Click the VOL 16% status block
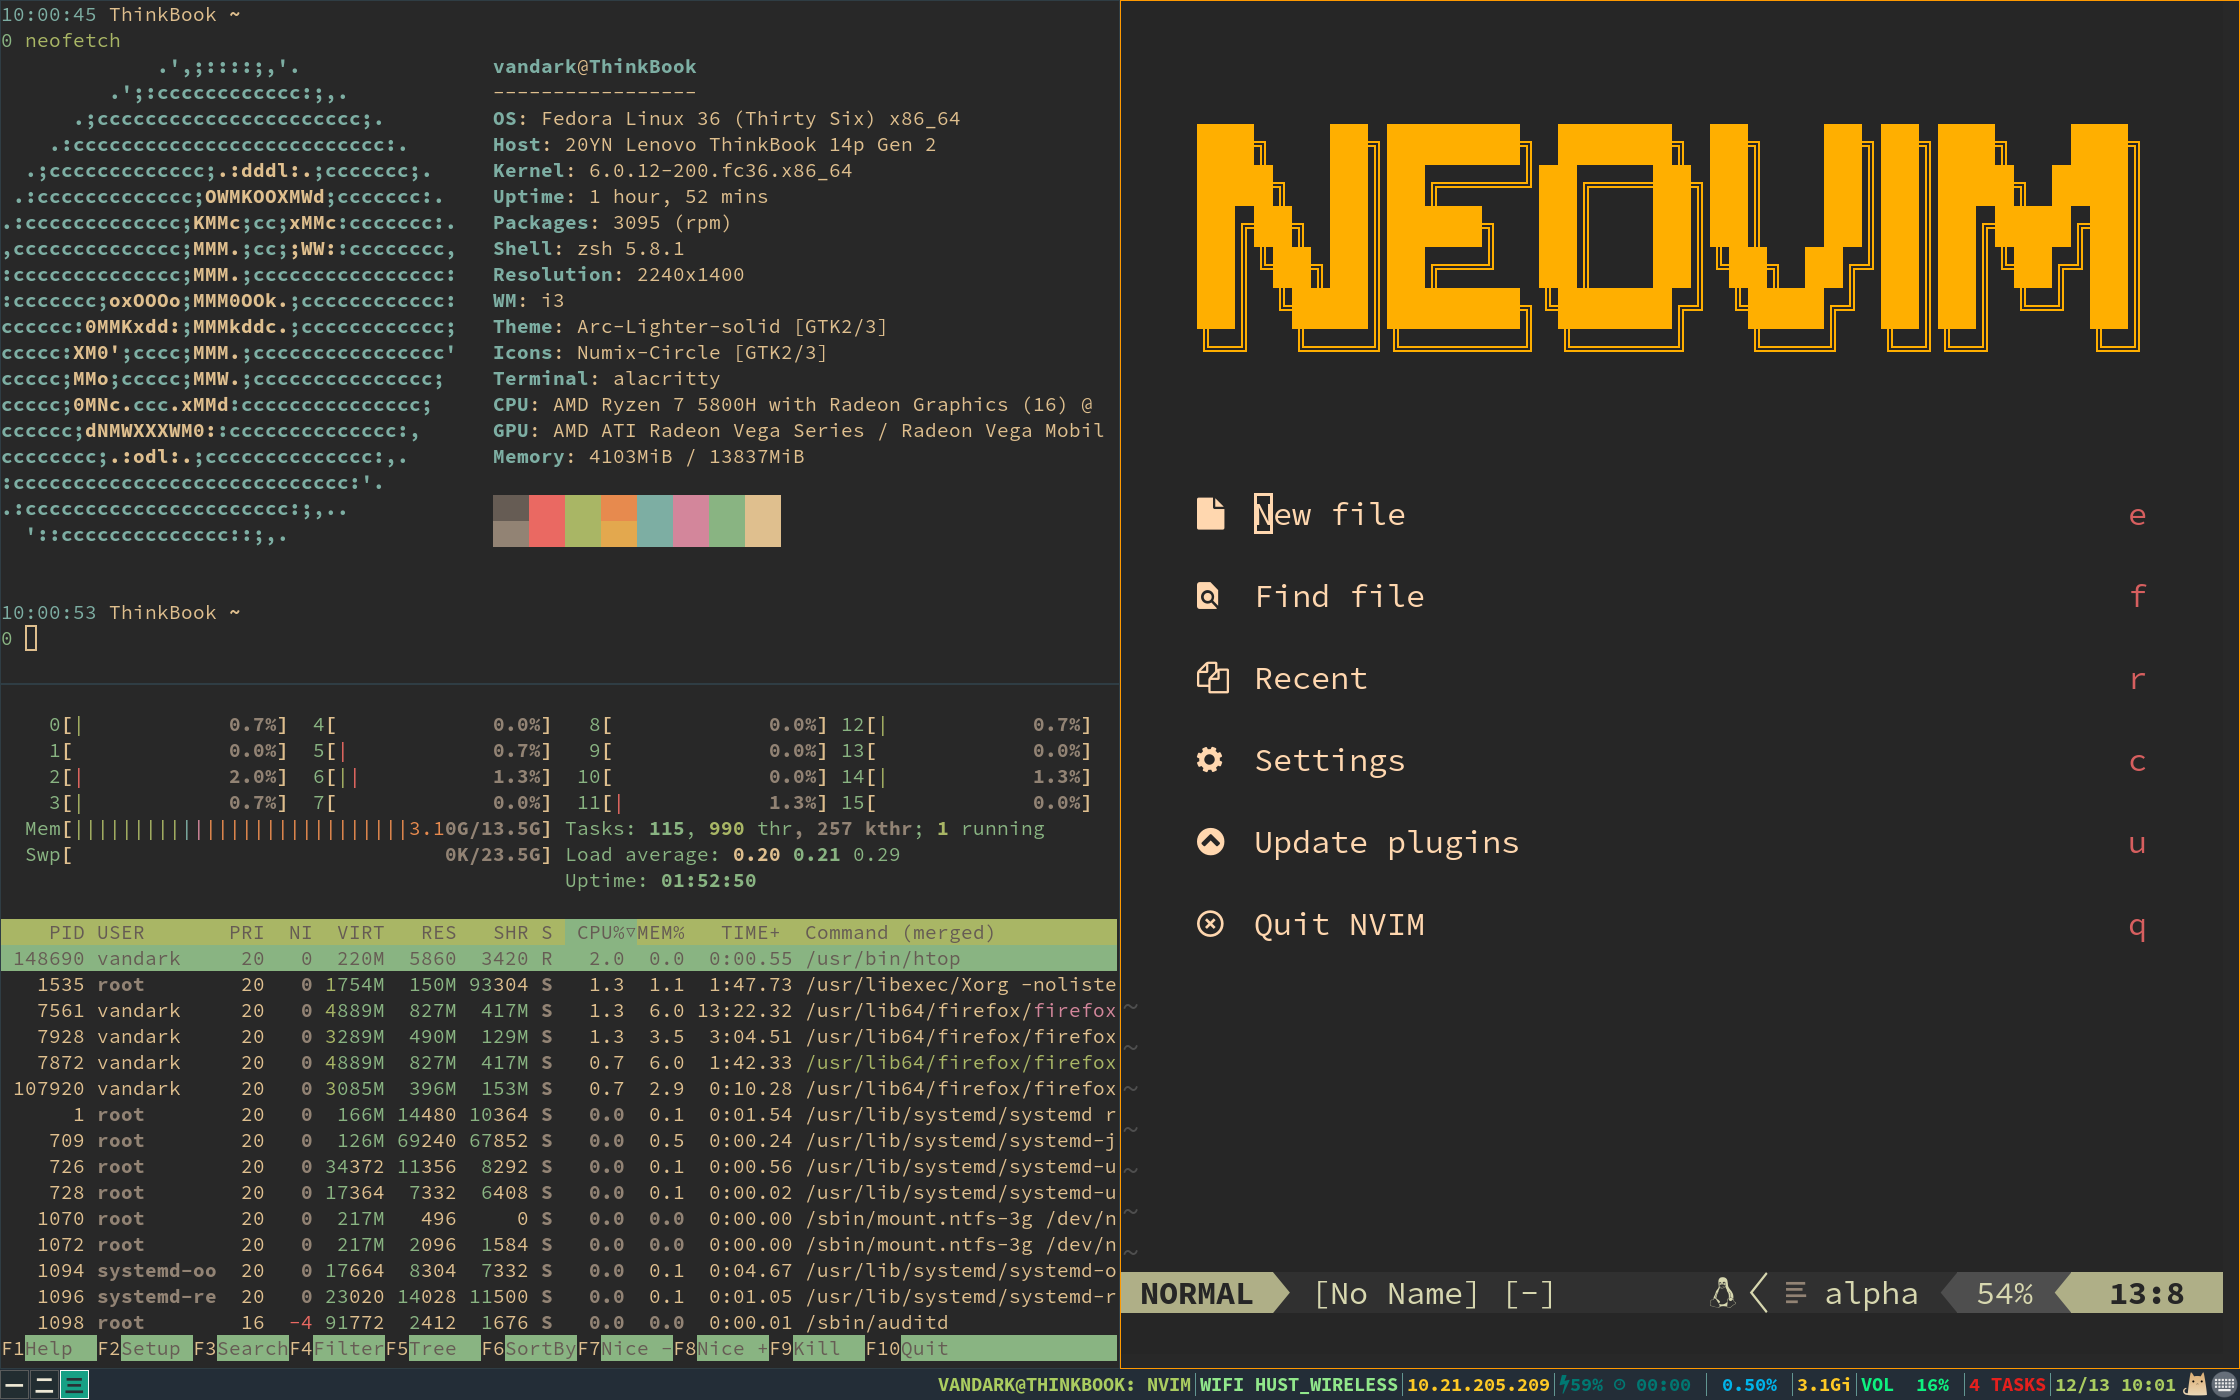The height and width of the screenshot is (1400, 2240). pos(1905,1385)
